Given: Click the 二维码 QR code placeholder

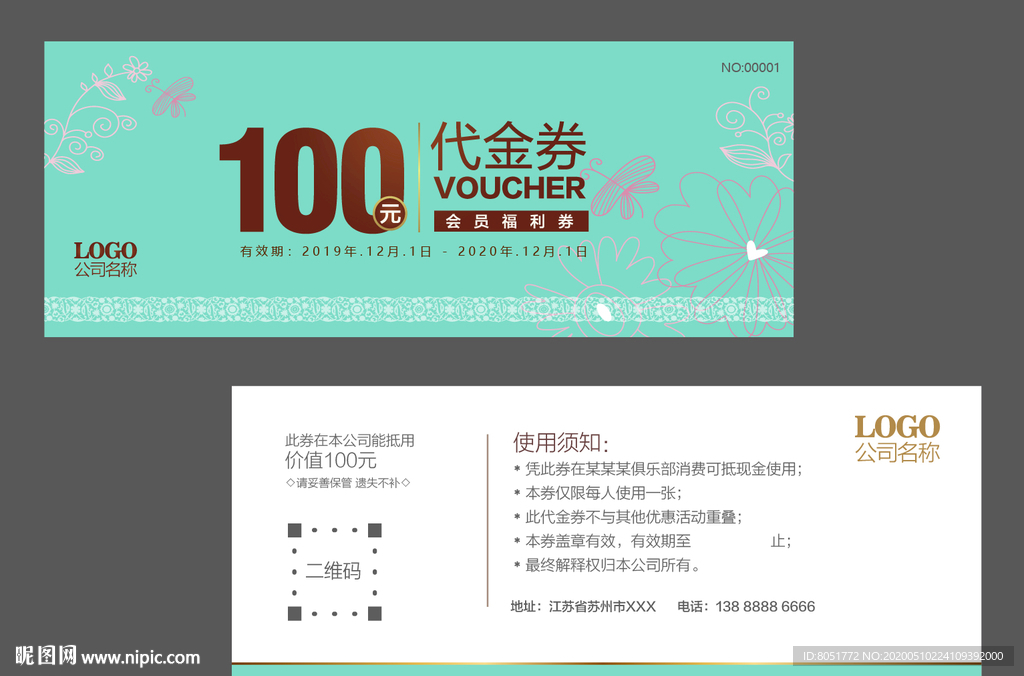Looking at the screenshot, I should click(333, 570).
